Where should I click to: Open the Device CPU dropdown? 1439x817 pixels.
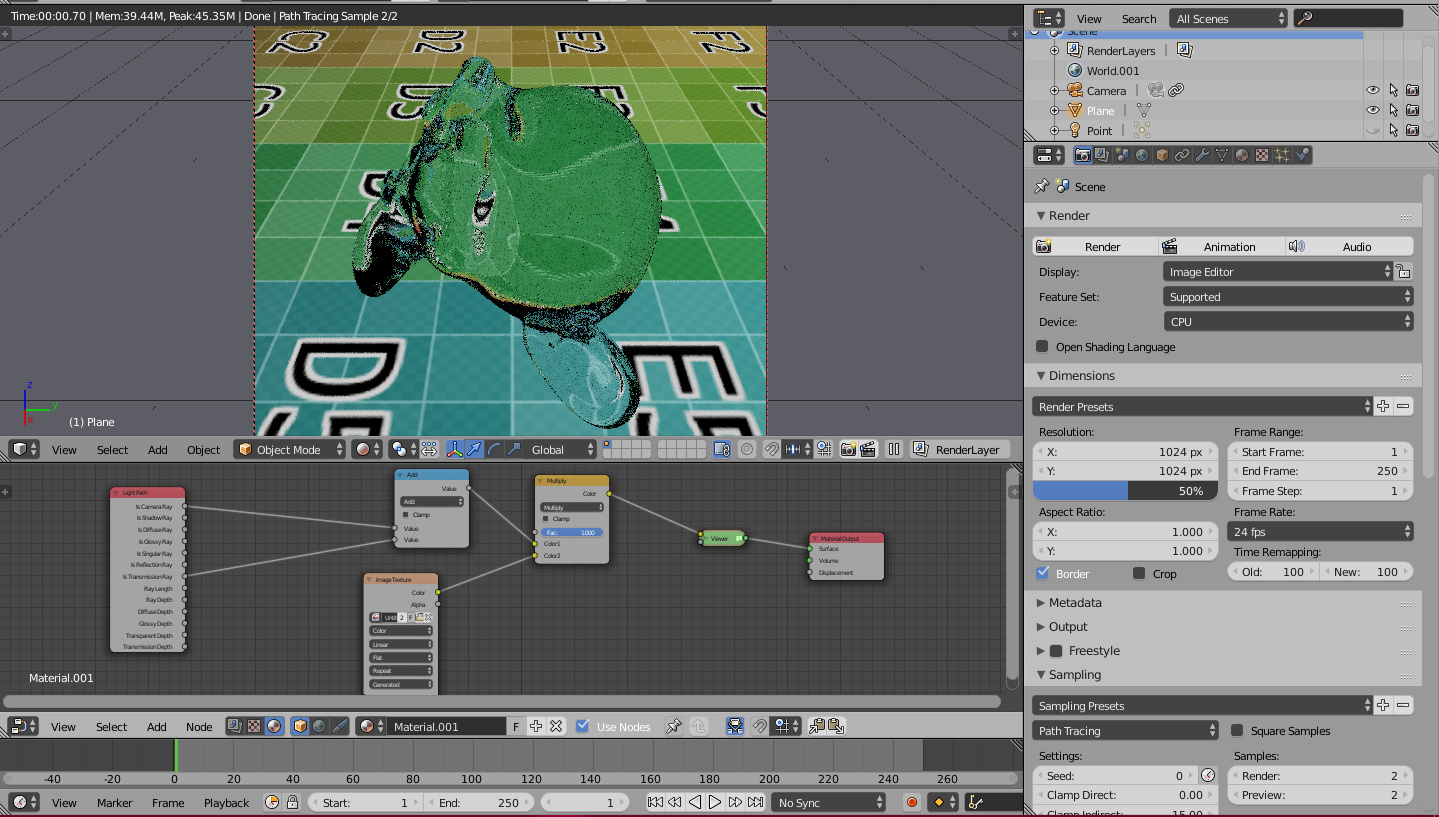pyautogui.click(x=1287, y=321)
